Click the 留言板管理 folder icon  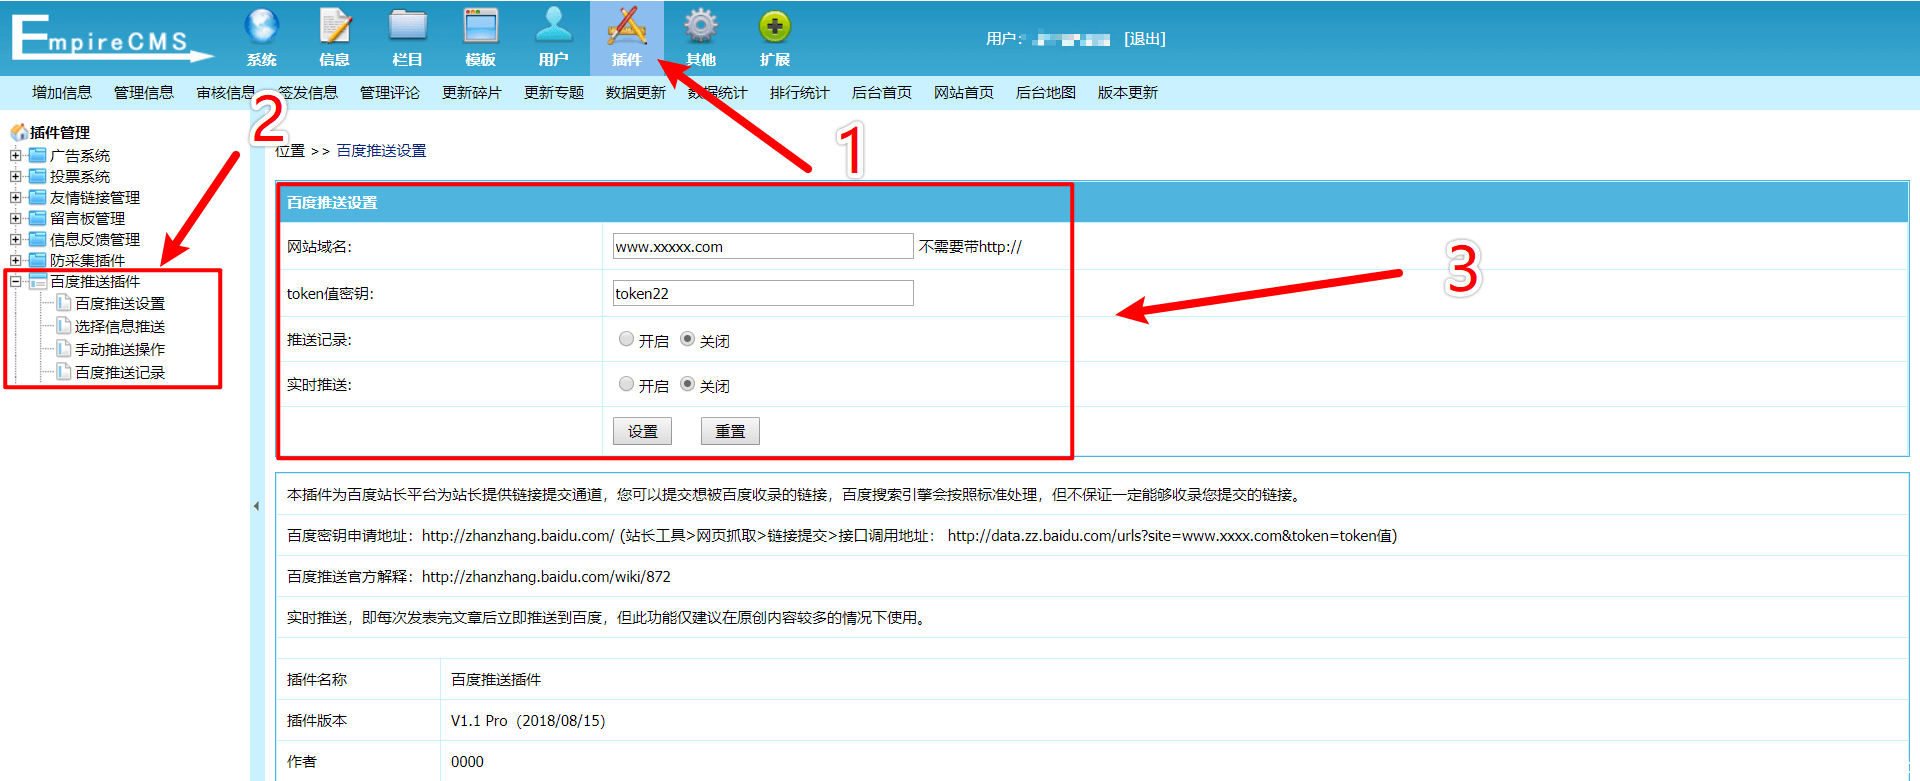click(38, 218)
